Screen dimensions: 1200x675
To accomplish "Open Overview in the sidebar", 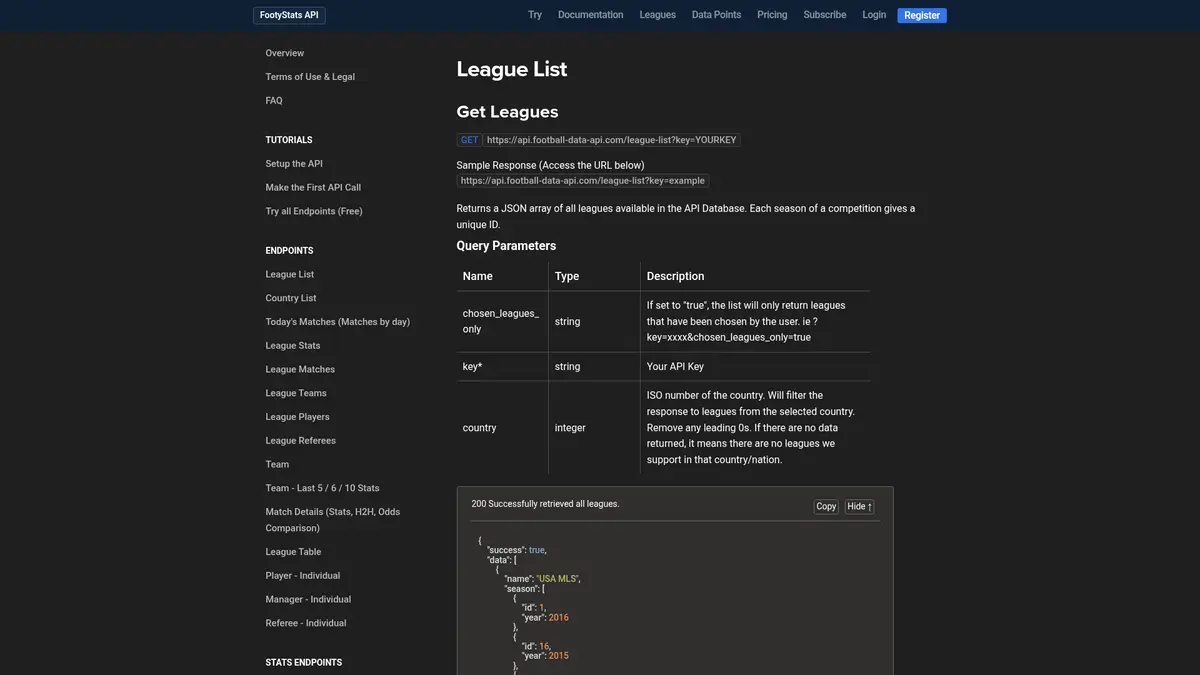I will coord(285,53).
